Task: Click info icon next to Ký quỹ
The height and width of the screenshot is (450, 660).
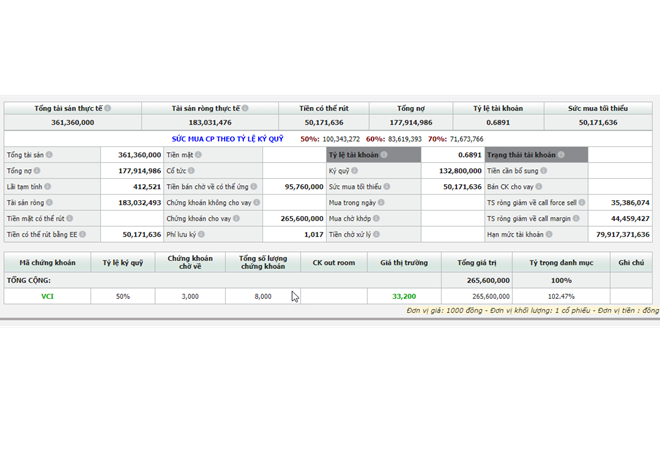Action: [355, 171]
